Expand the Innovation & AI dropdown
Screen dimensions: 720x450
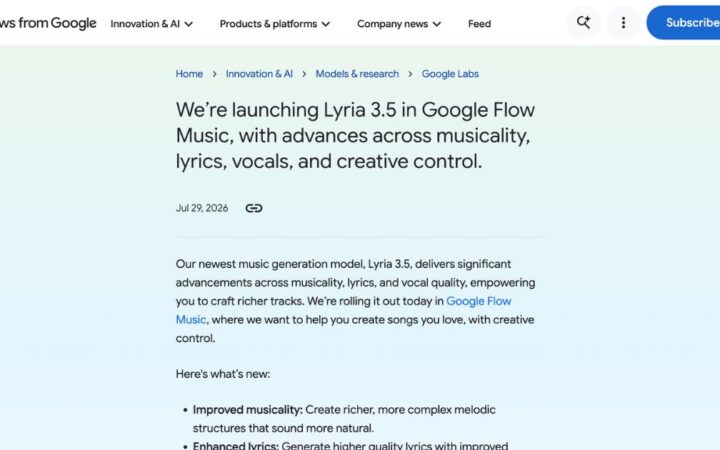pos(152,23)
